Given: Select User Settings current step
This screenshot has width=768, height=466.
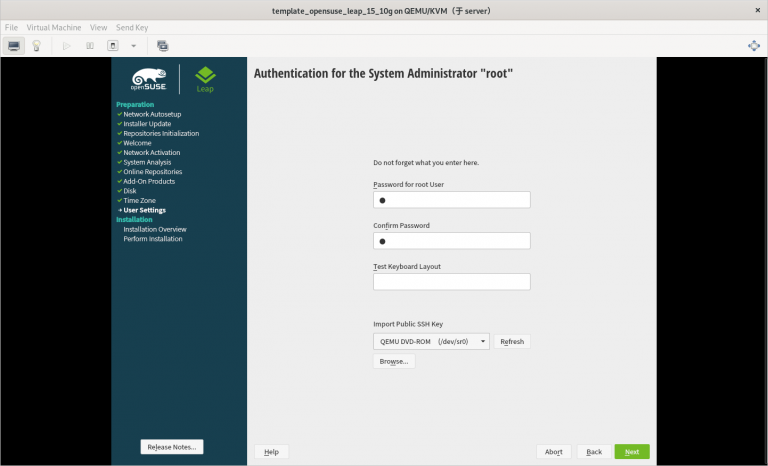Looking at the screenshot, I should tap(144, 210).
